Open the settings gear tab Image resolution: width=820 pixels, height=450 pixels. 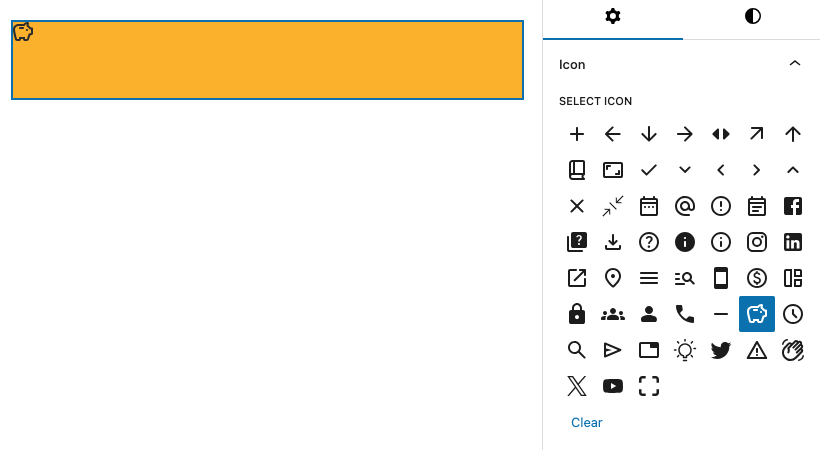pos(613,17)
